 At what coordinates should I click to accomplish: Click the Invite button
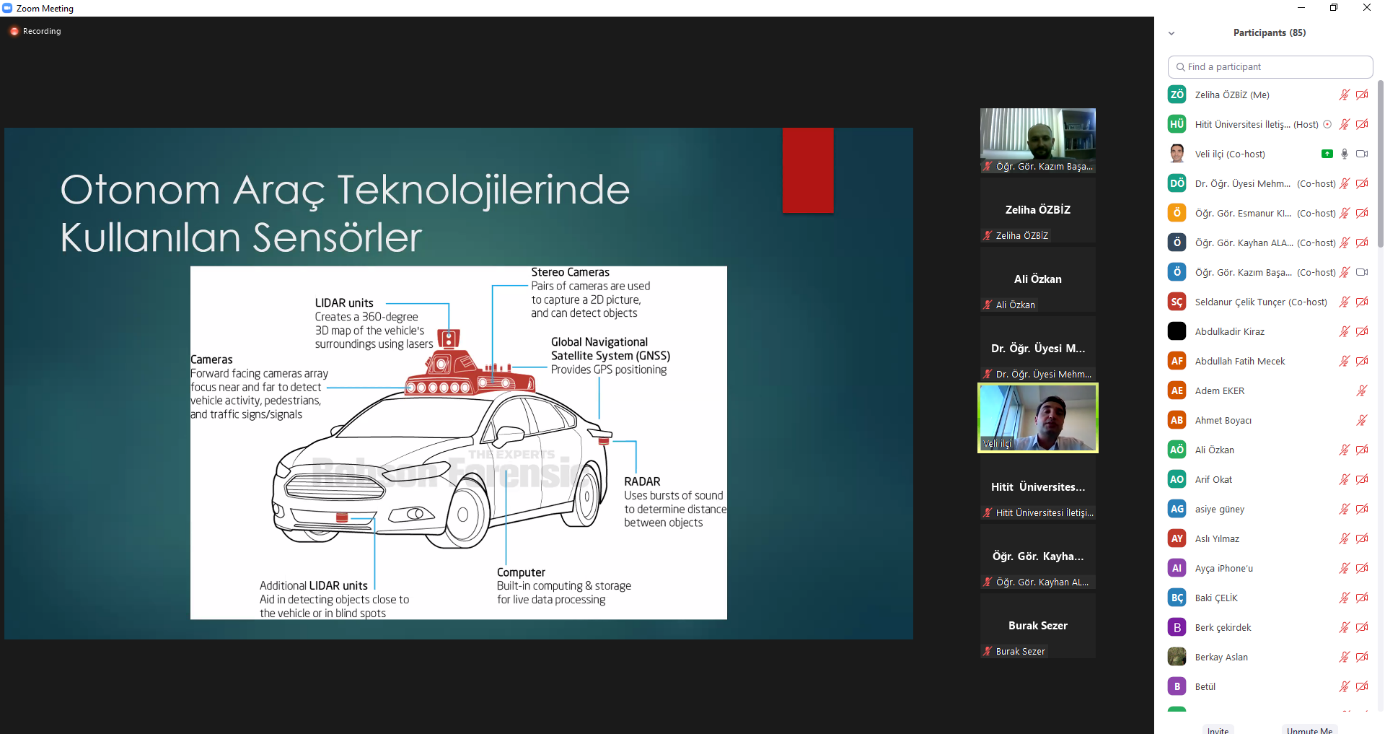[1217, 730]
